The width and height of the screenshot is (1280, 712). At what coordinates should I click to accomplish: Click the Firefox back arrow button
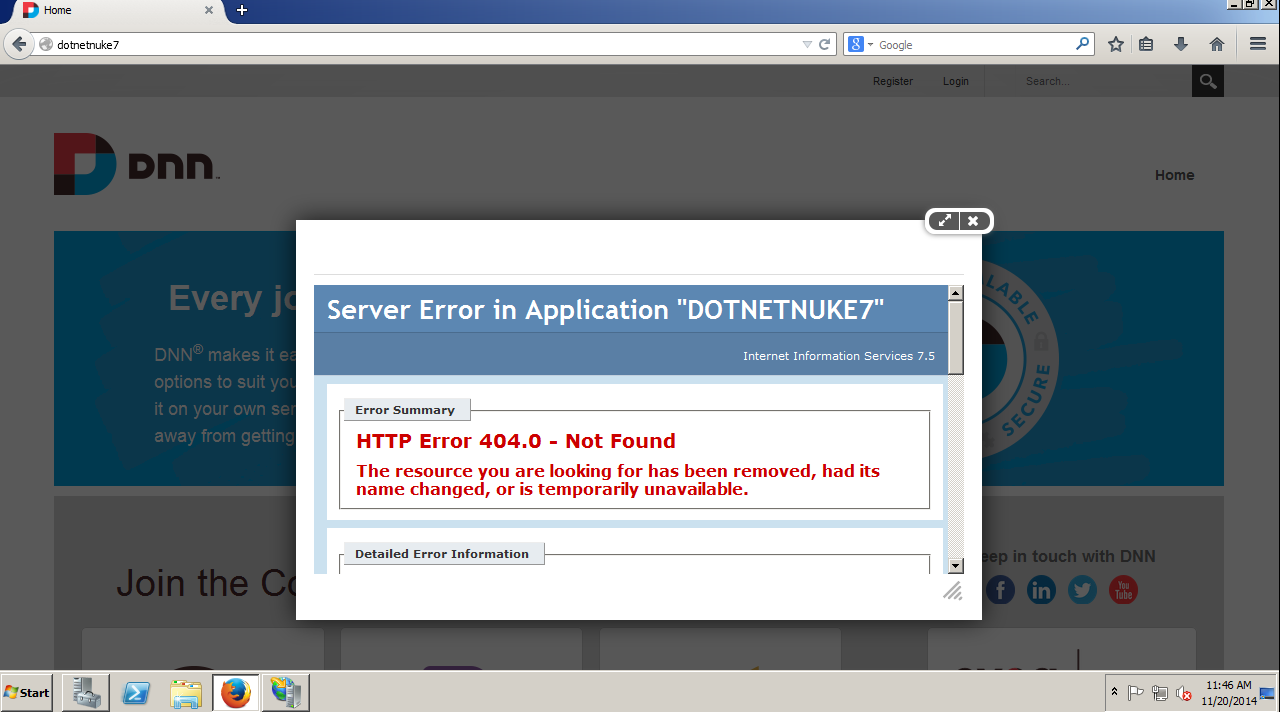18,44
